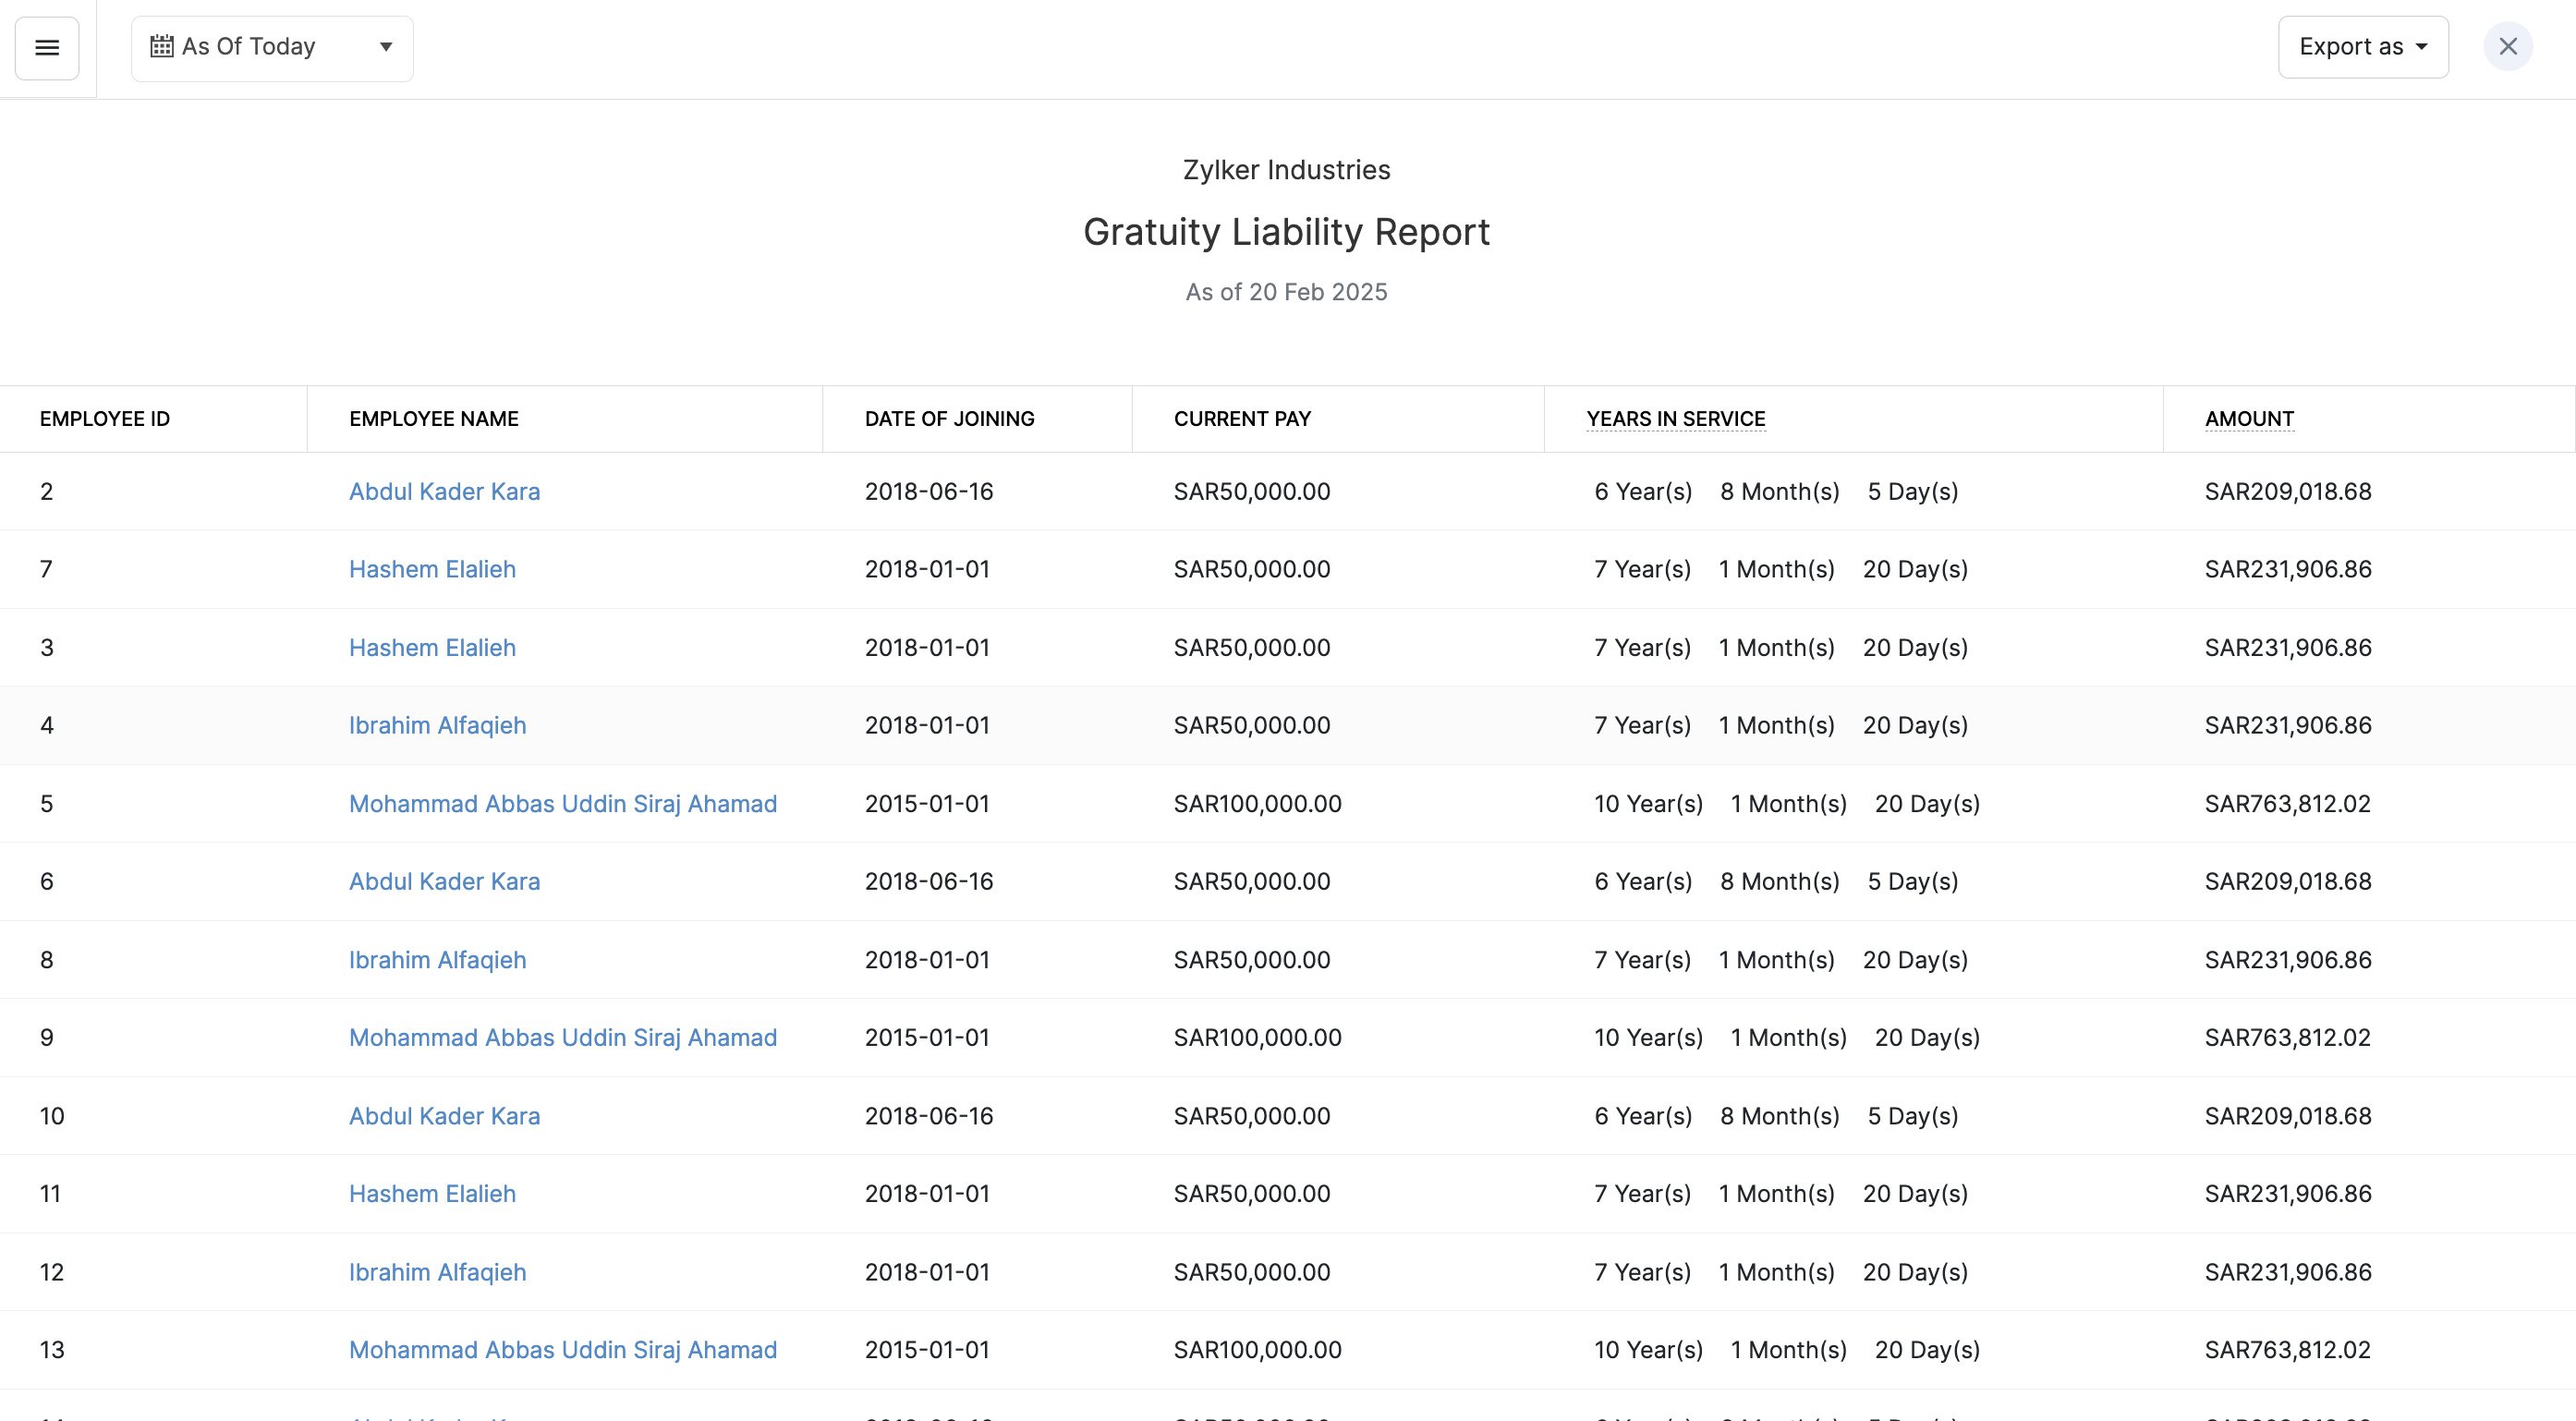Image resolution: width=2576 pixels, height=1421 pixels.
Task: Click the Current Pay column header
Action: click(x=1242, y=418)
